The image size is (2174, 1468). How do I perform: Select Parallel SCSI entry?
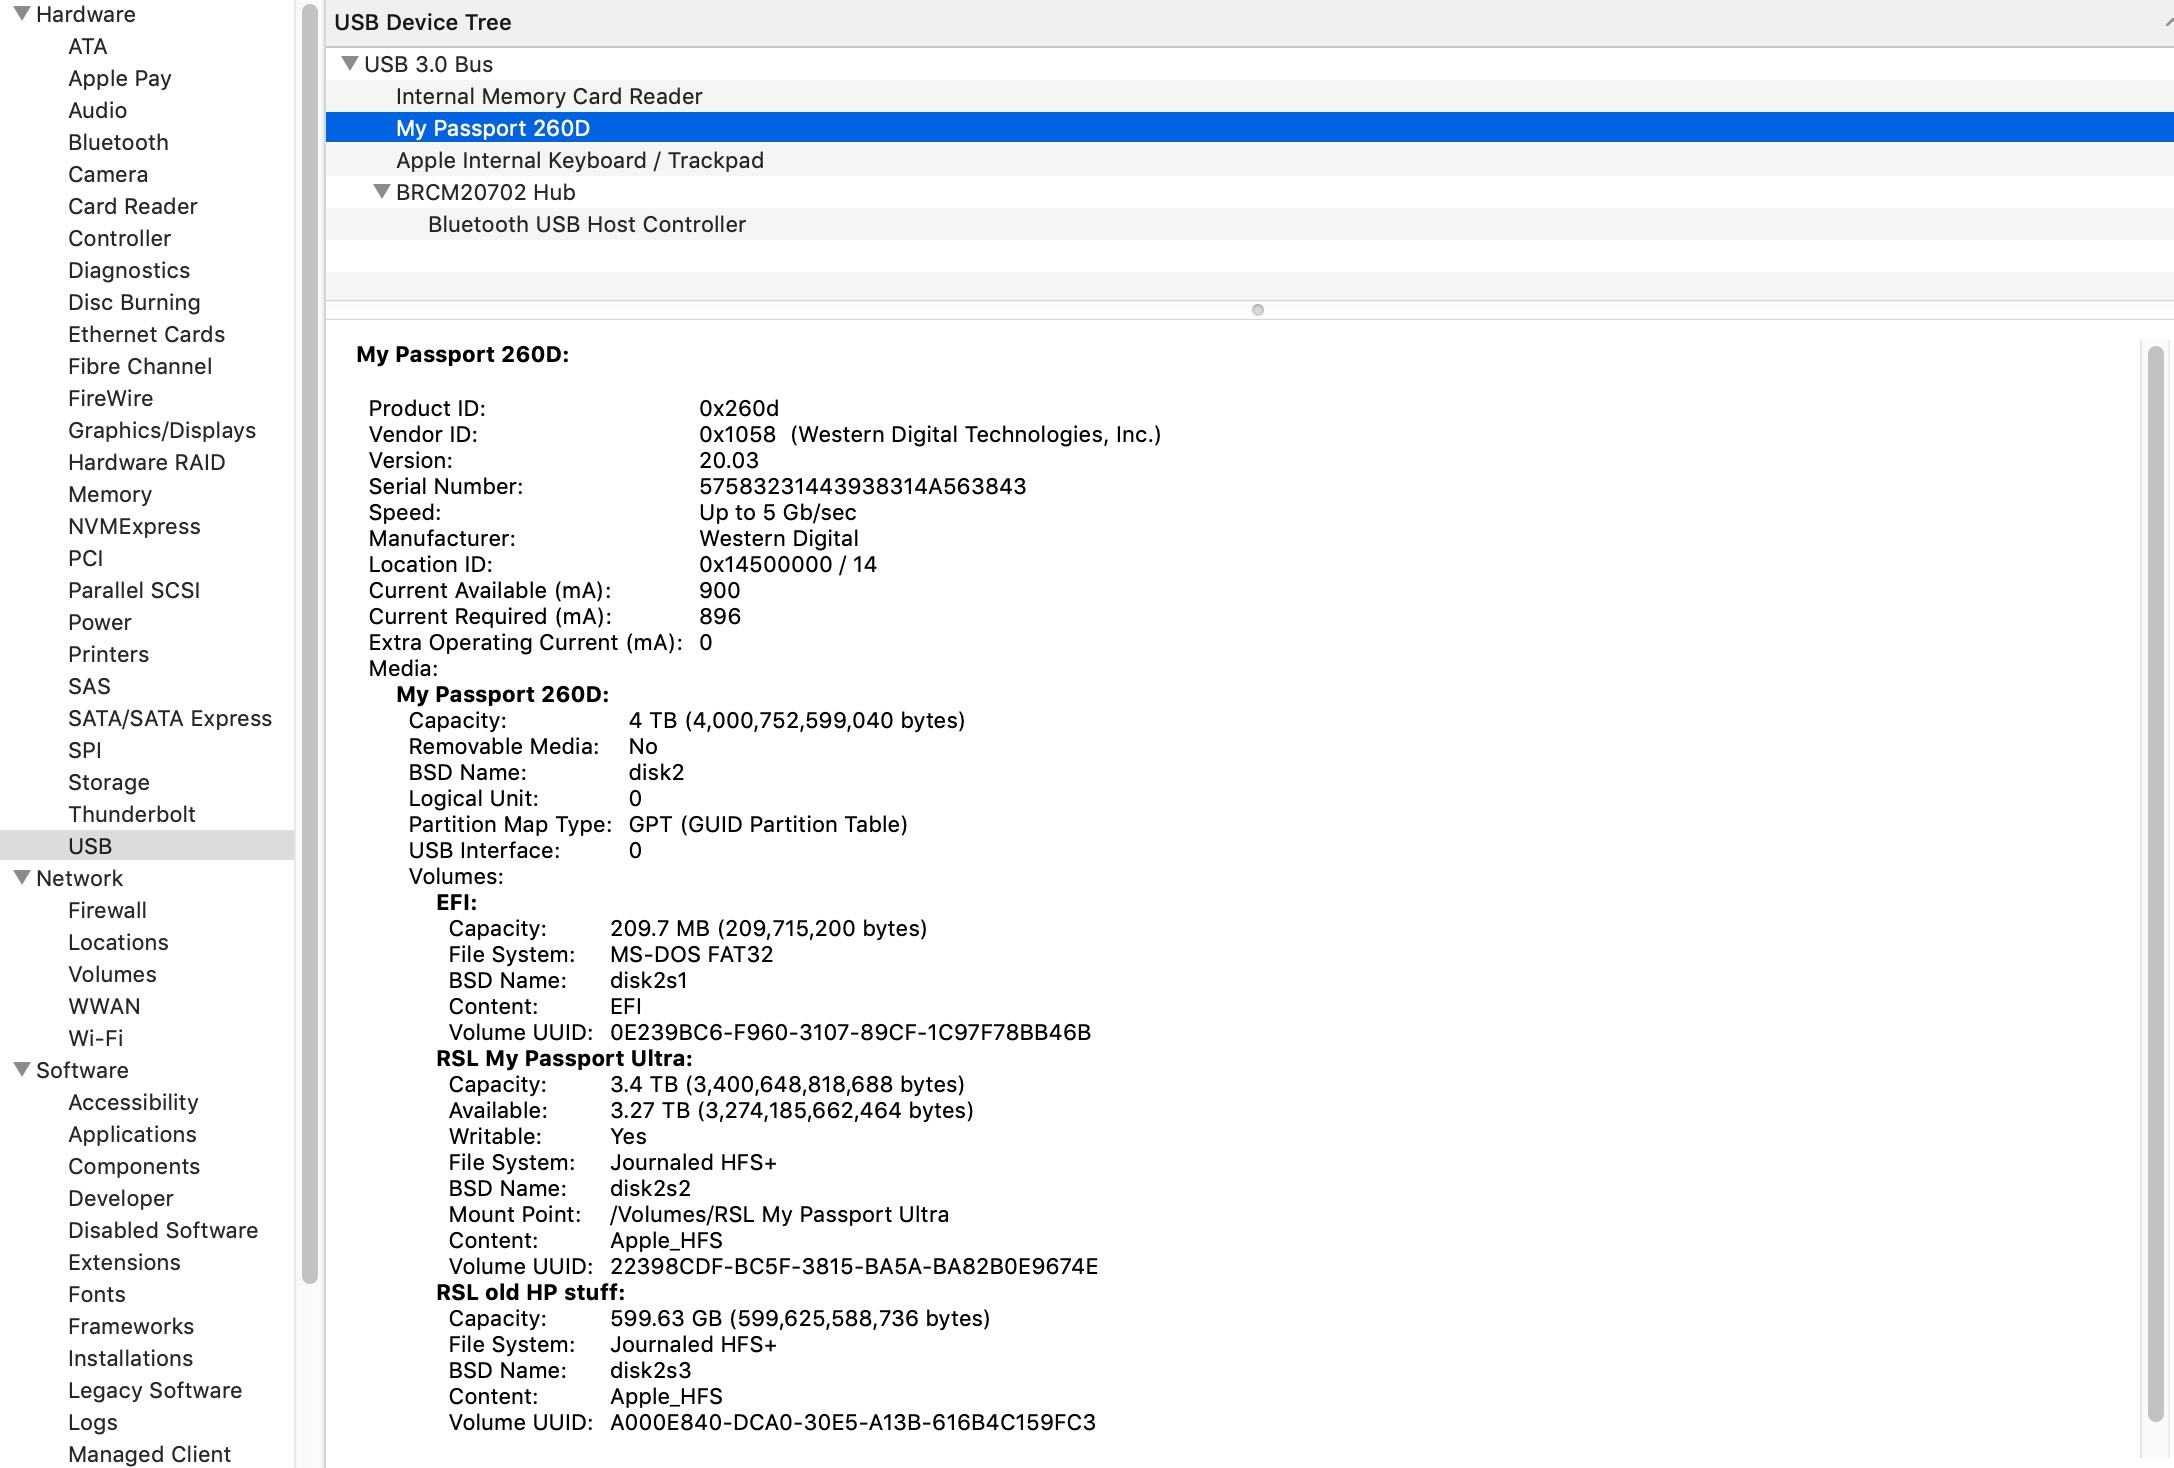pyautogui.click(x=134, y=590)
